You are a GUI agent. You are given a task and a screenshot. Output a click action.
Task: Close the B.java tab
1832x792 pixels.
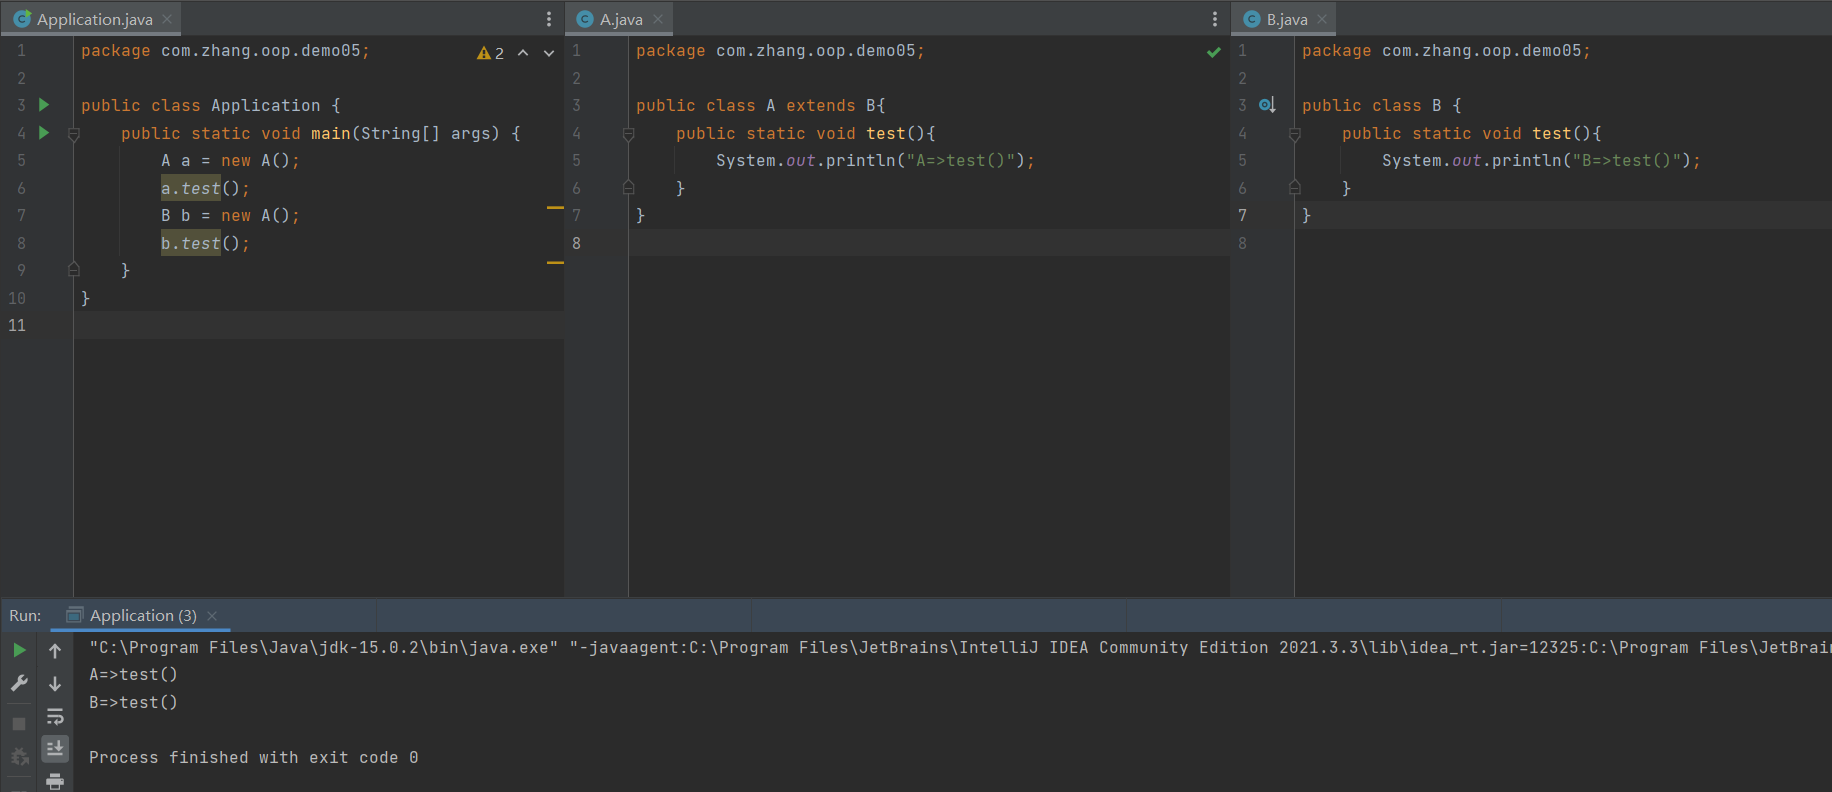1322,19
